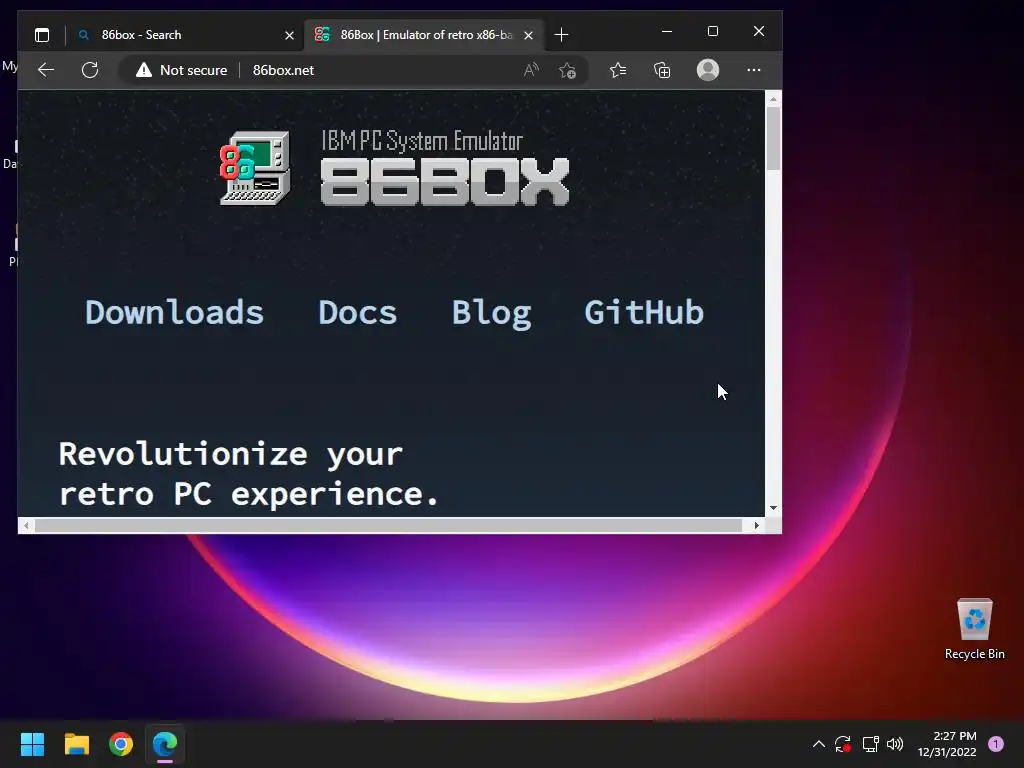Image resolution: width=1024 pixels, height=768 pixels.
Task: Activate the Read aloud icon
Action: point(531,70)
